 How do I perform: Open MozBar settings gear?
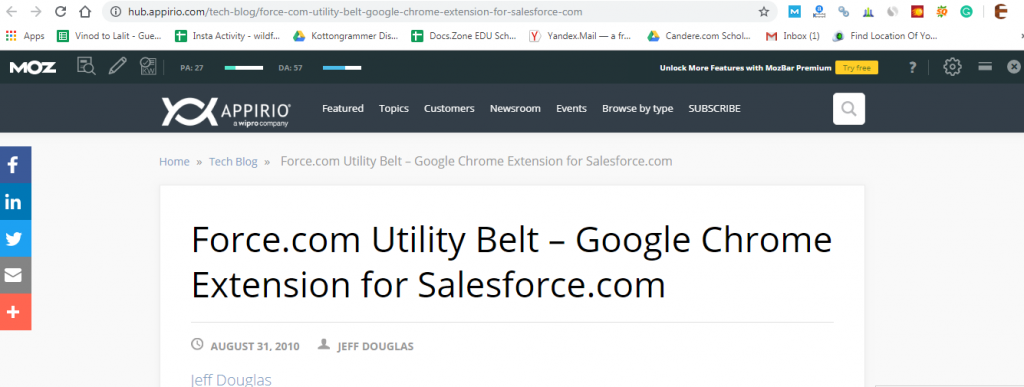[952, 67]
